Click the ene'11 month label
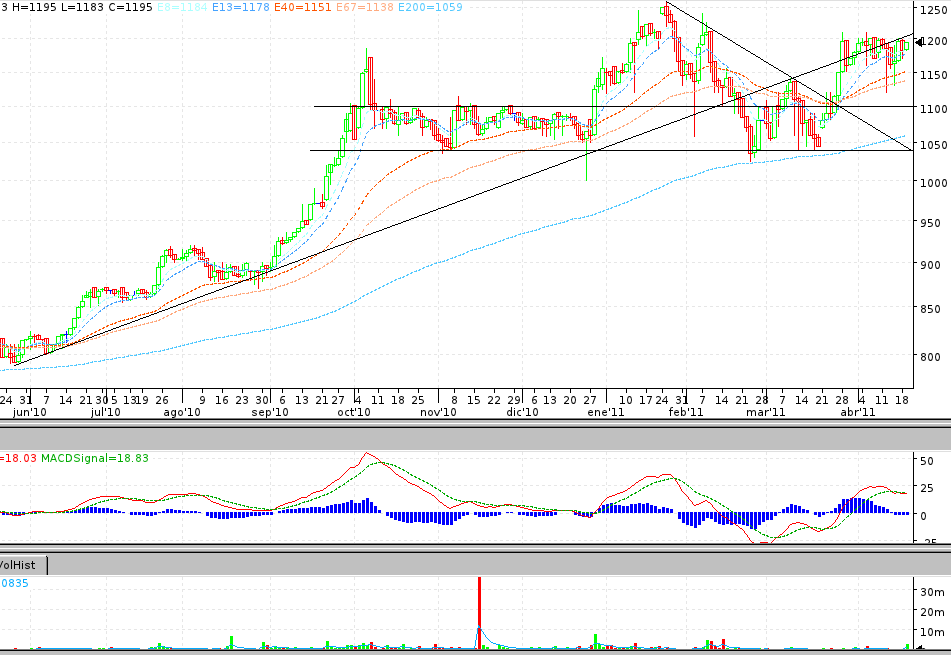951x655 pixels. click(x=605, y=412)
